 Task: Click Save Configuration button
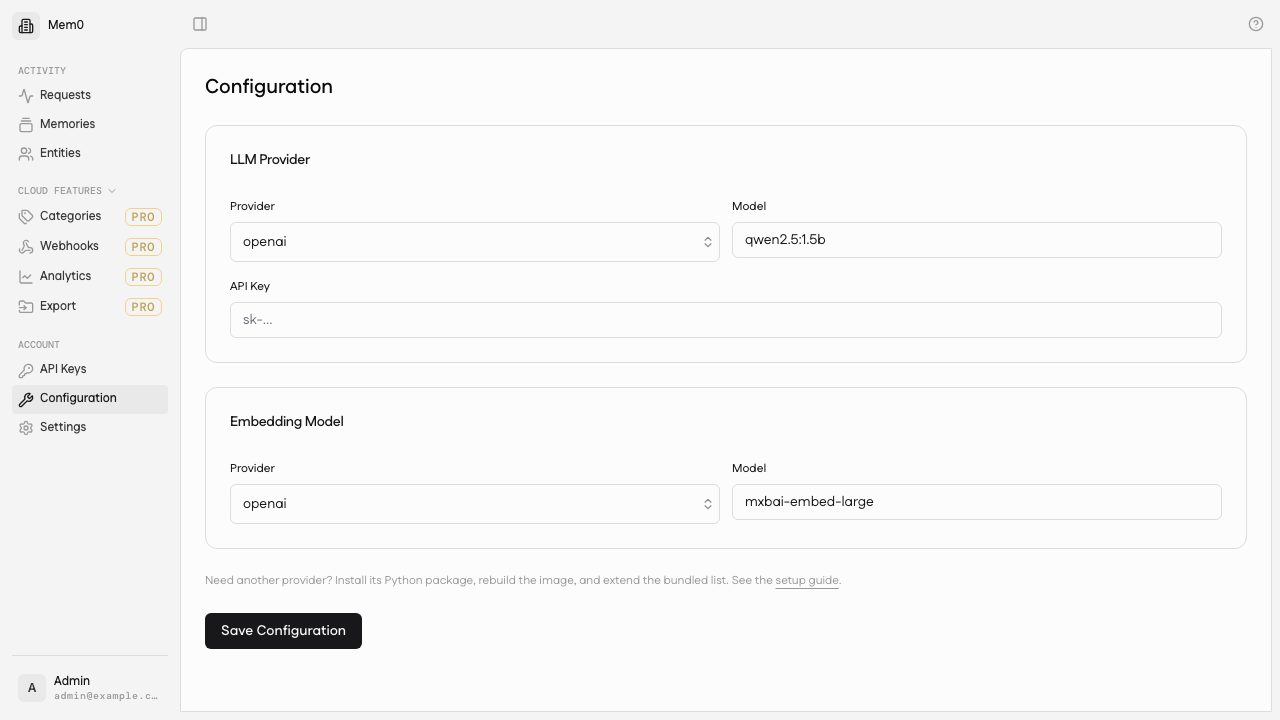point(283,631)
